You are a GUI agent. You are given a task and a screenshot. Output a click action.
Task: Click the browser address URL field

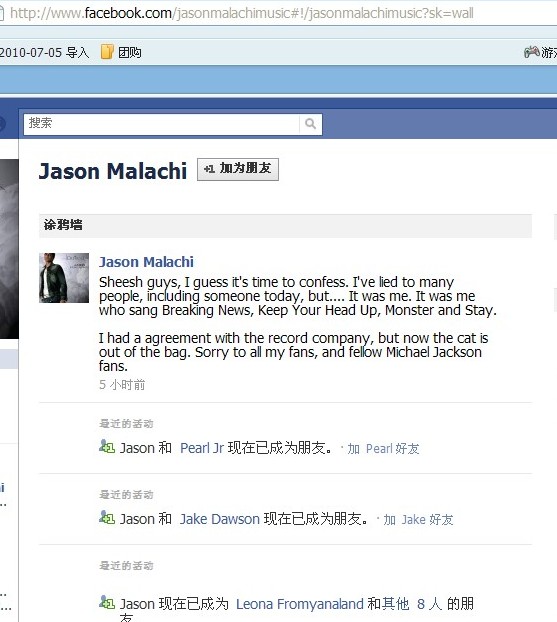(x=278, y=13)
